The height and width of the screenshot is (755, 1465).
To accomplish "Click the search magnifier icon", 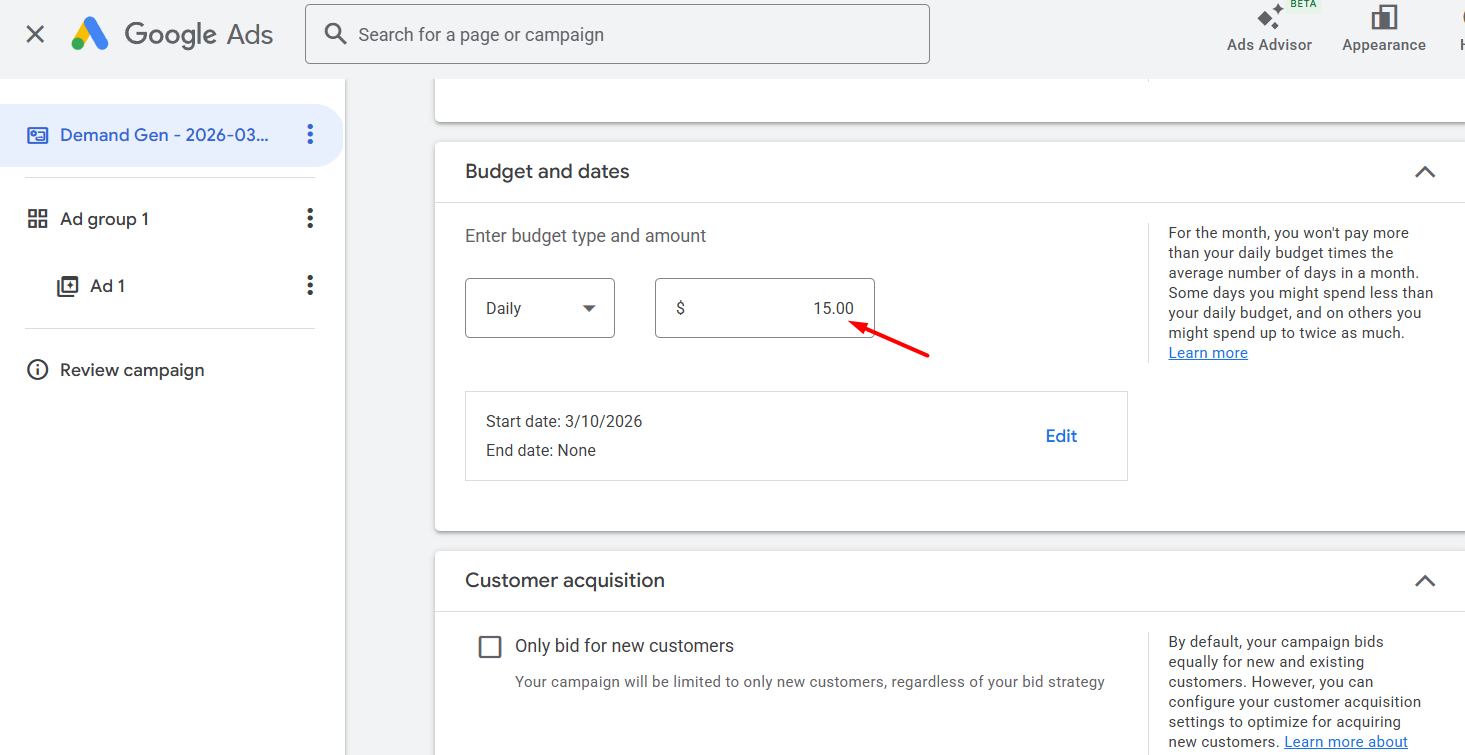I will [336, 35].
